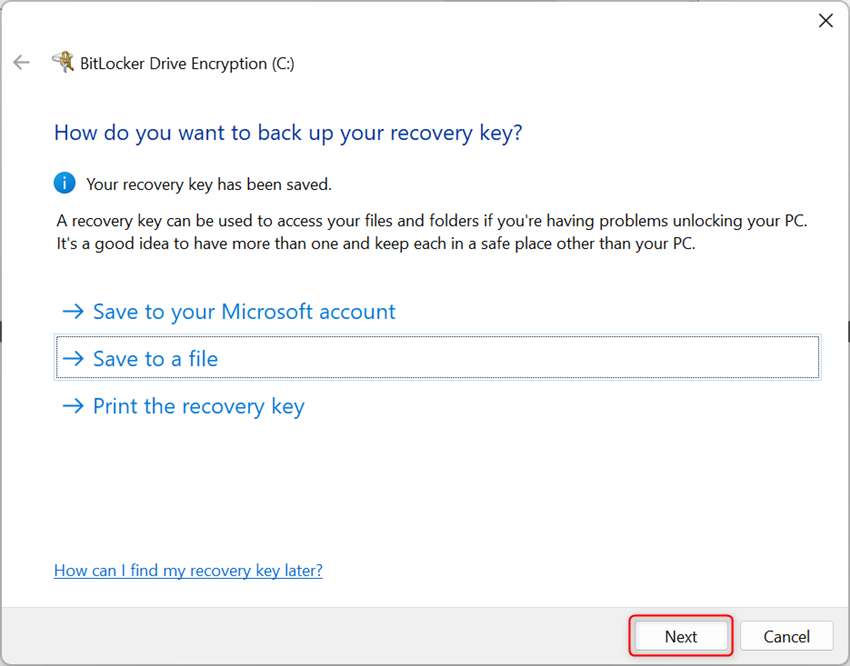Click the arrow icon beside Print the recovery key
Image resolution: width=850 pixels, height=666 pixels.
pyautogui.click(x=74, y=406)
